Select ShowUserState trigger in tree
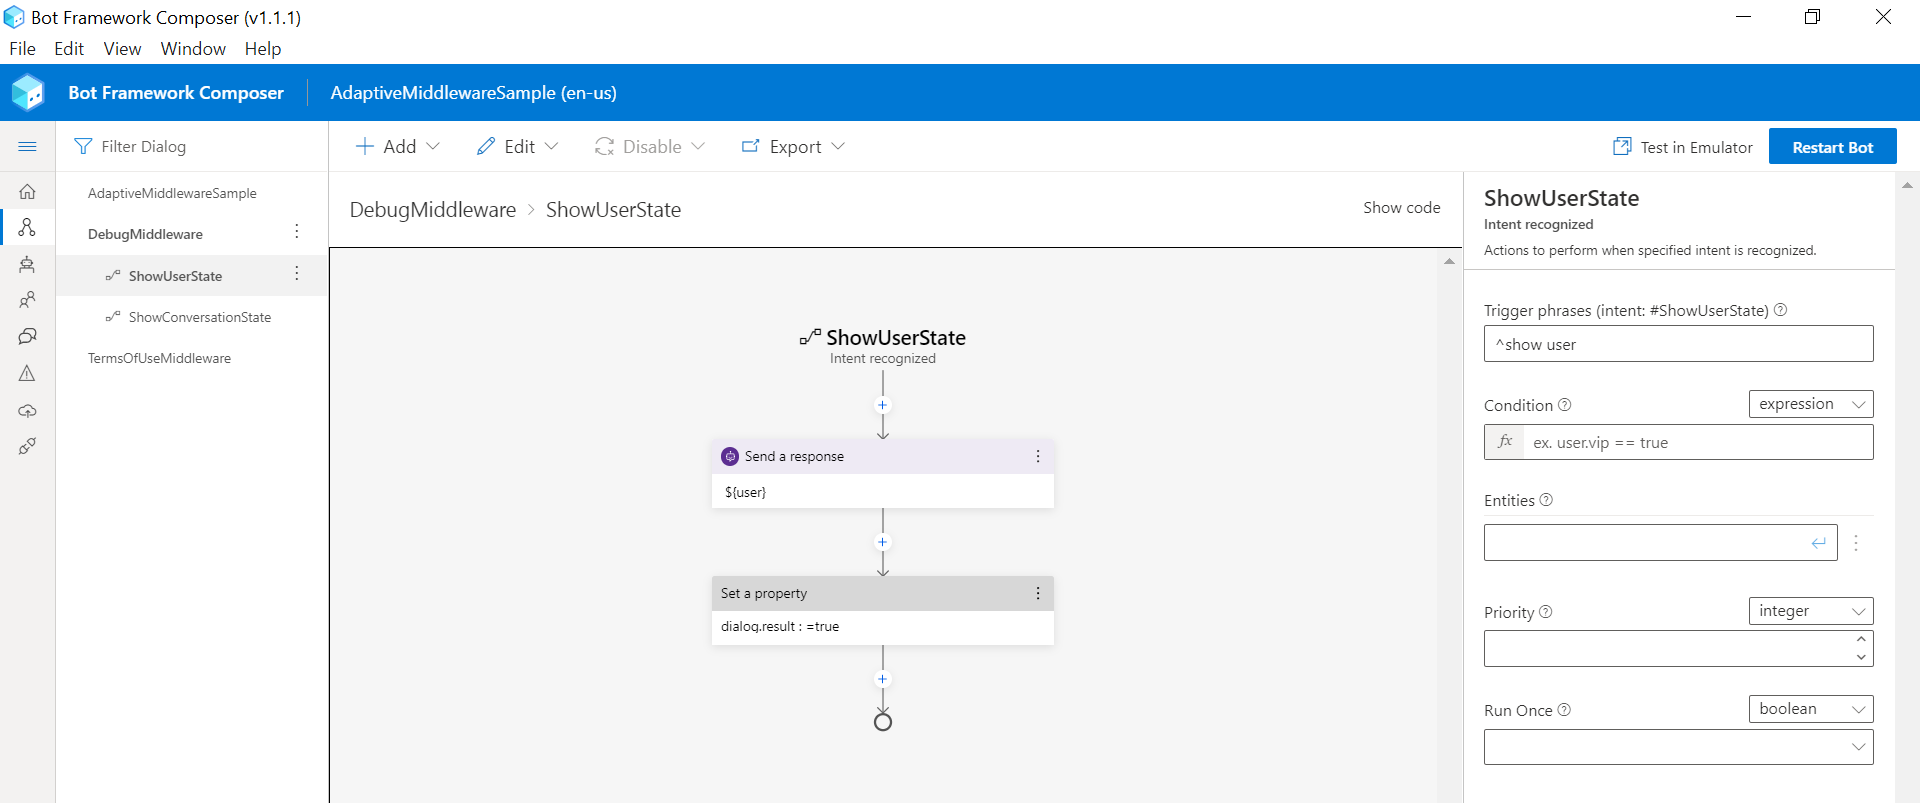The width and height of the screenshot is (1920, 803). click(175, 276)
